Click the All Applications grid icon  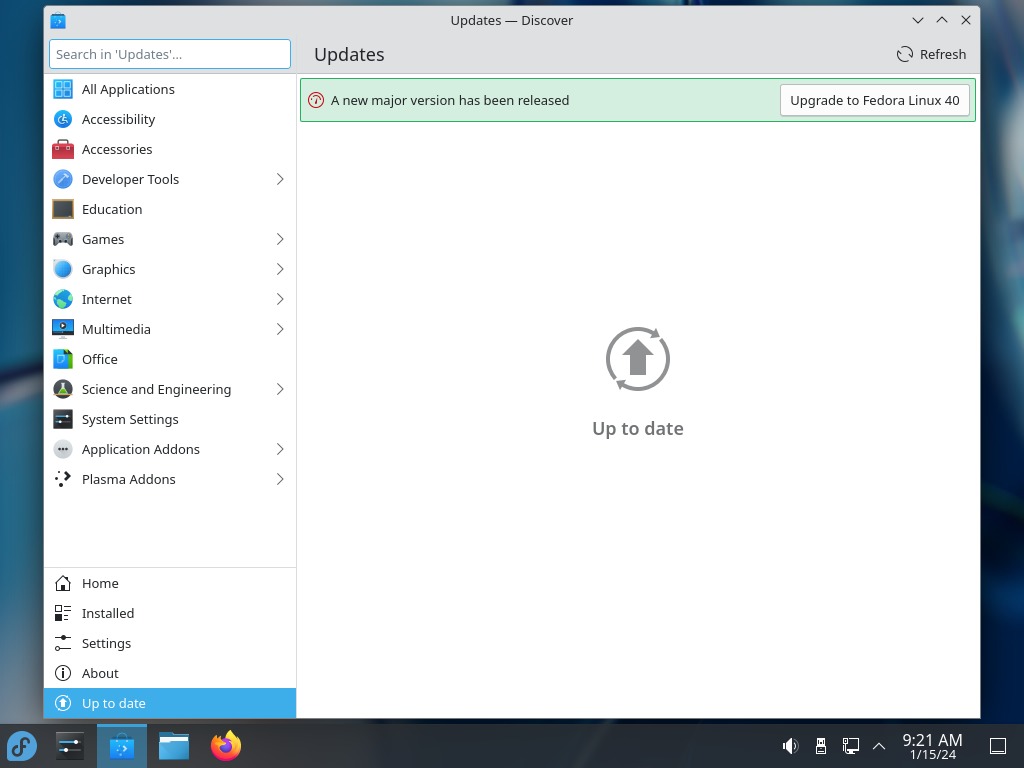(x=63, y=89)
